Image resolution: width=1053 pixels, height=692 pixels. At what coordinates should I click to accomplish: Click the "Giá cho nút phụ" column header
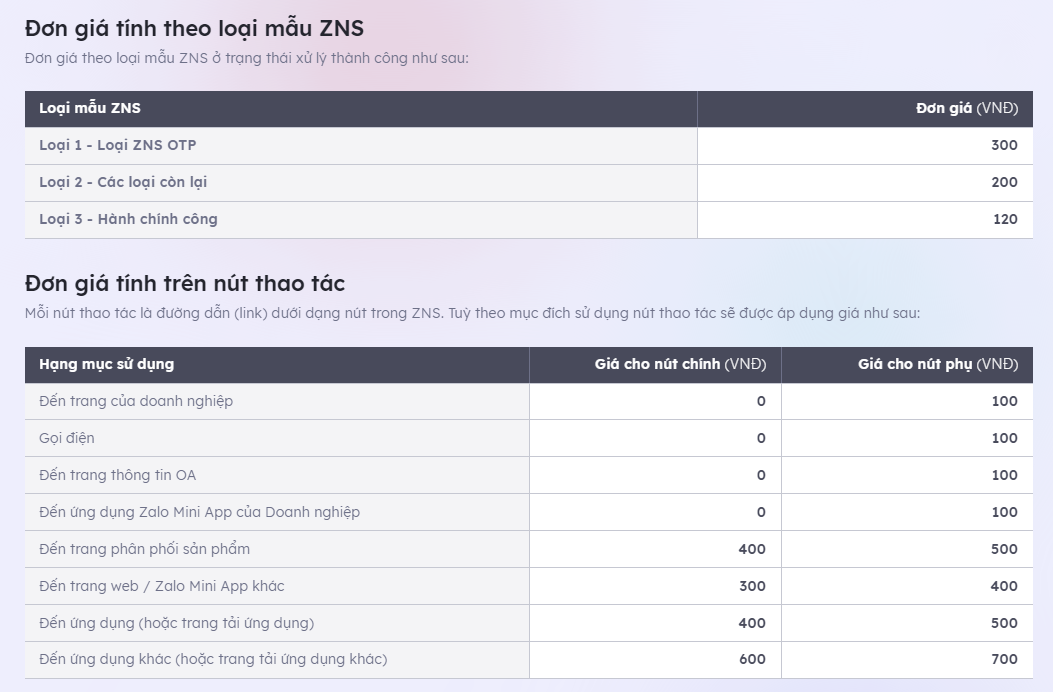click(x=937, y=364)
